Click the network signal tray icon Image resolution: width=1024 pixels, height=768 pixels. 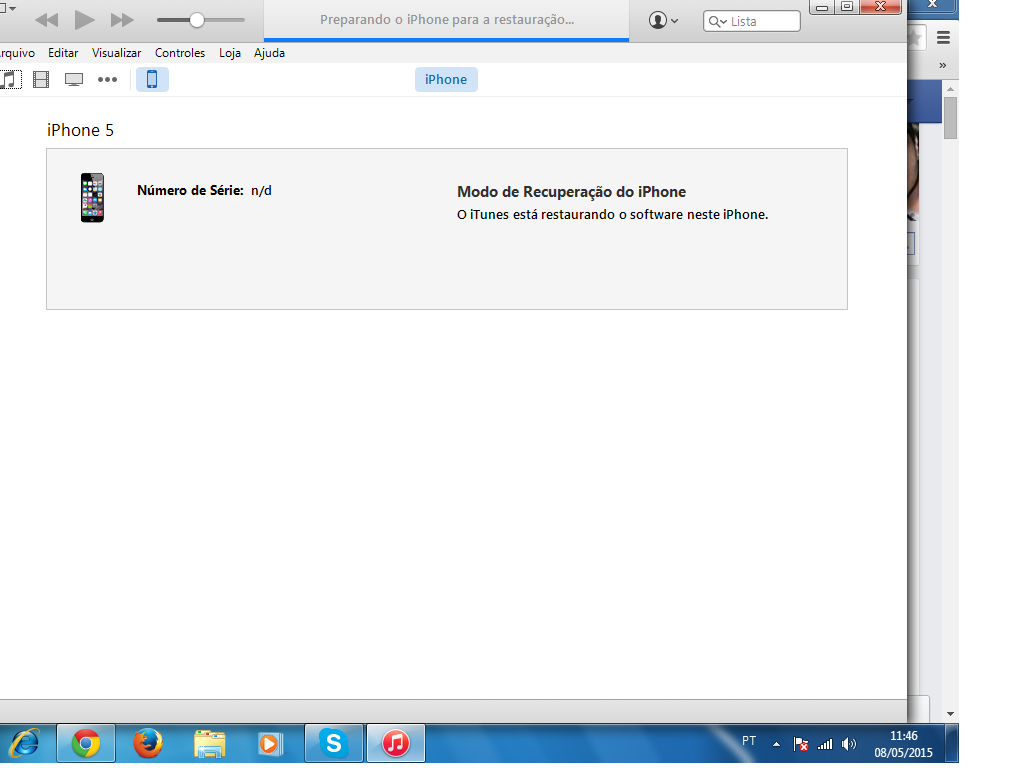[x=825, y=744]
